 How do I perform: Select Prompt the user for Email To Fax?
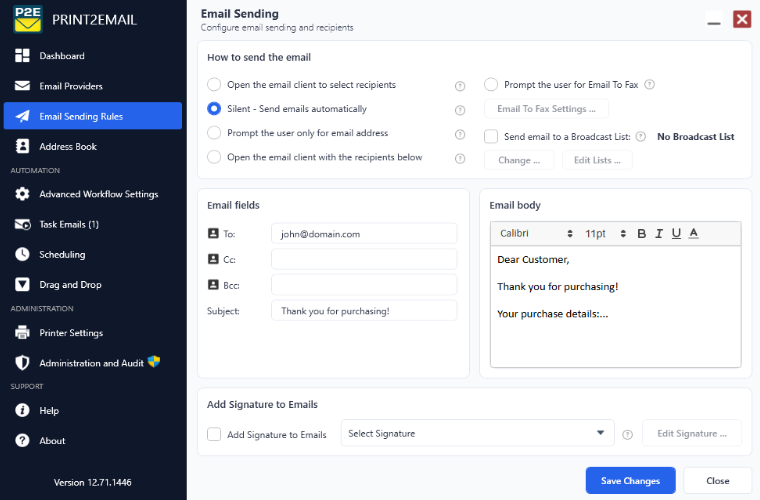(491, 84)
